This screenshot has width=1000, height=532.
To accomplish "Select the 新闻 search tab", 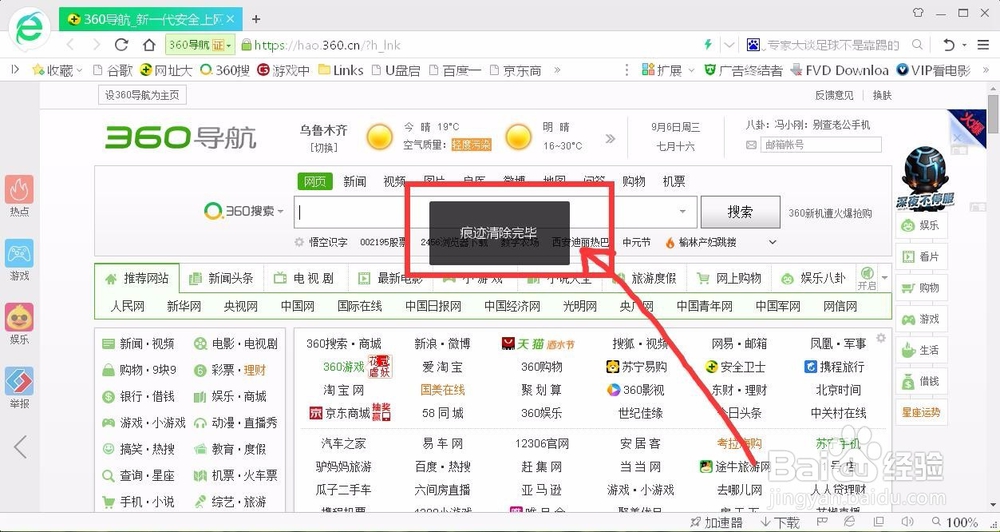I will coord(355,182).
